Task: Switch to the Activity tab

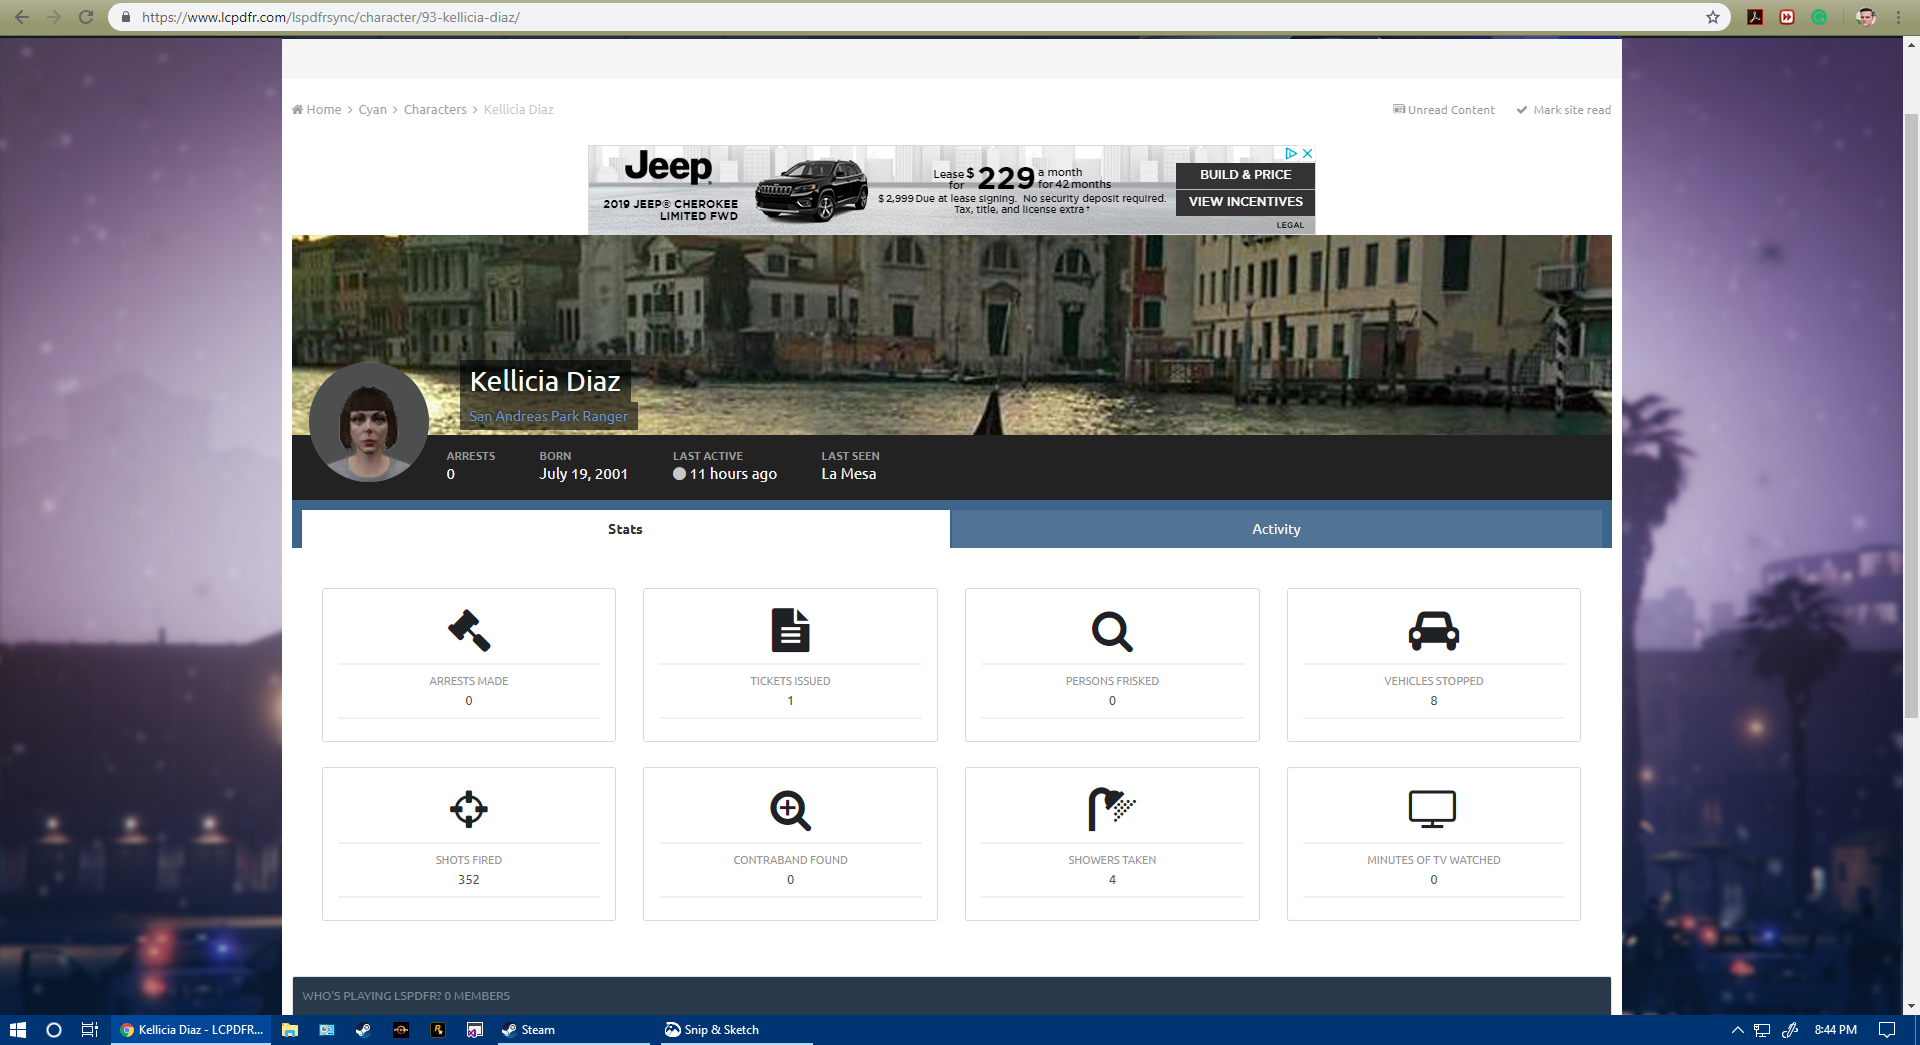Action: point(1276,529)
